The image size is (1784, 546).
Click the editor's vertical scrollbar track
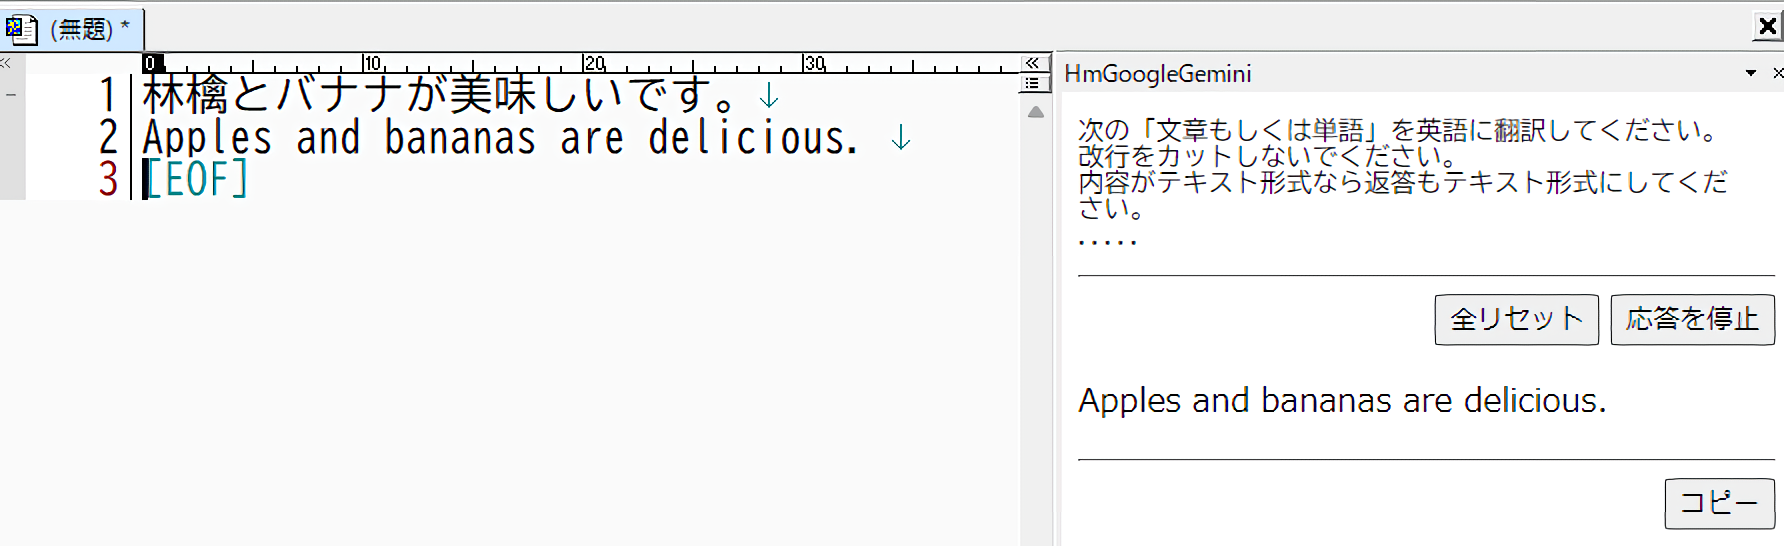click(x=1036, y=330)
